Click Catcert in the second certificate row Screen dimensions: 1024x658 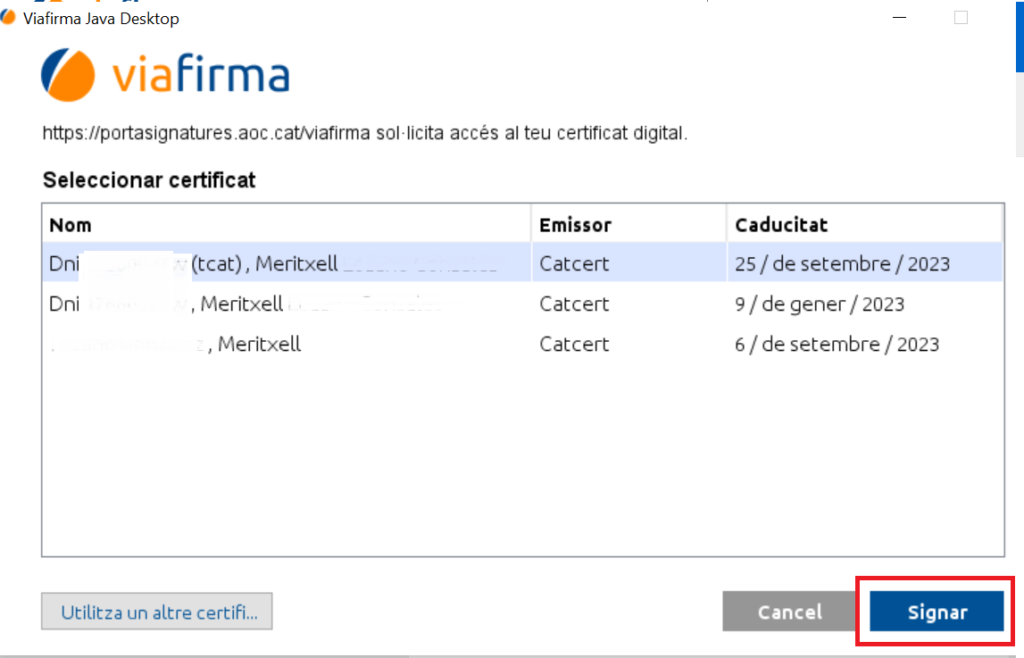pyautogui.click(x=574, y=304)
